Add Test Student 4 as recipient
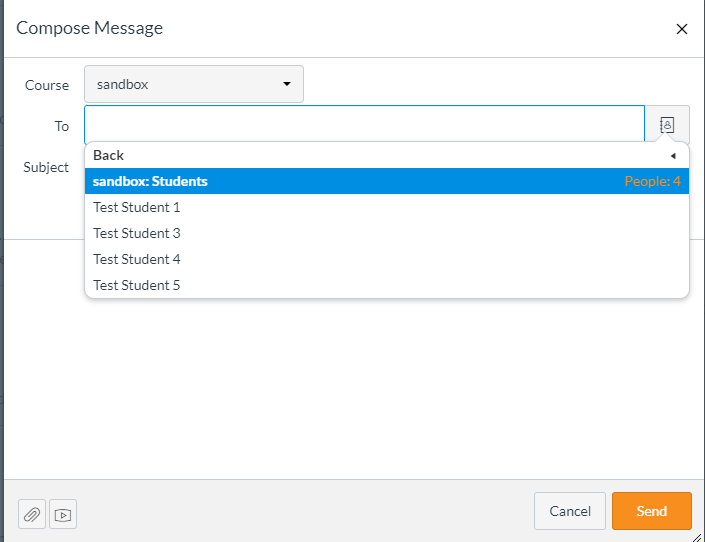 tap(137, 259)
